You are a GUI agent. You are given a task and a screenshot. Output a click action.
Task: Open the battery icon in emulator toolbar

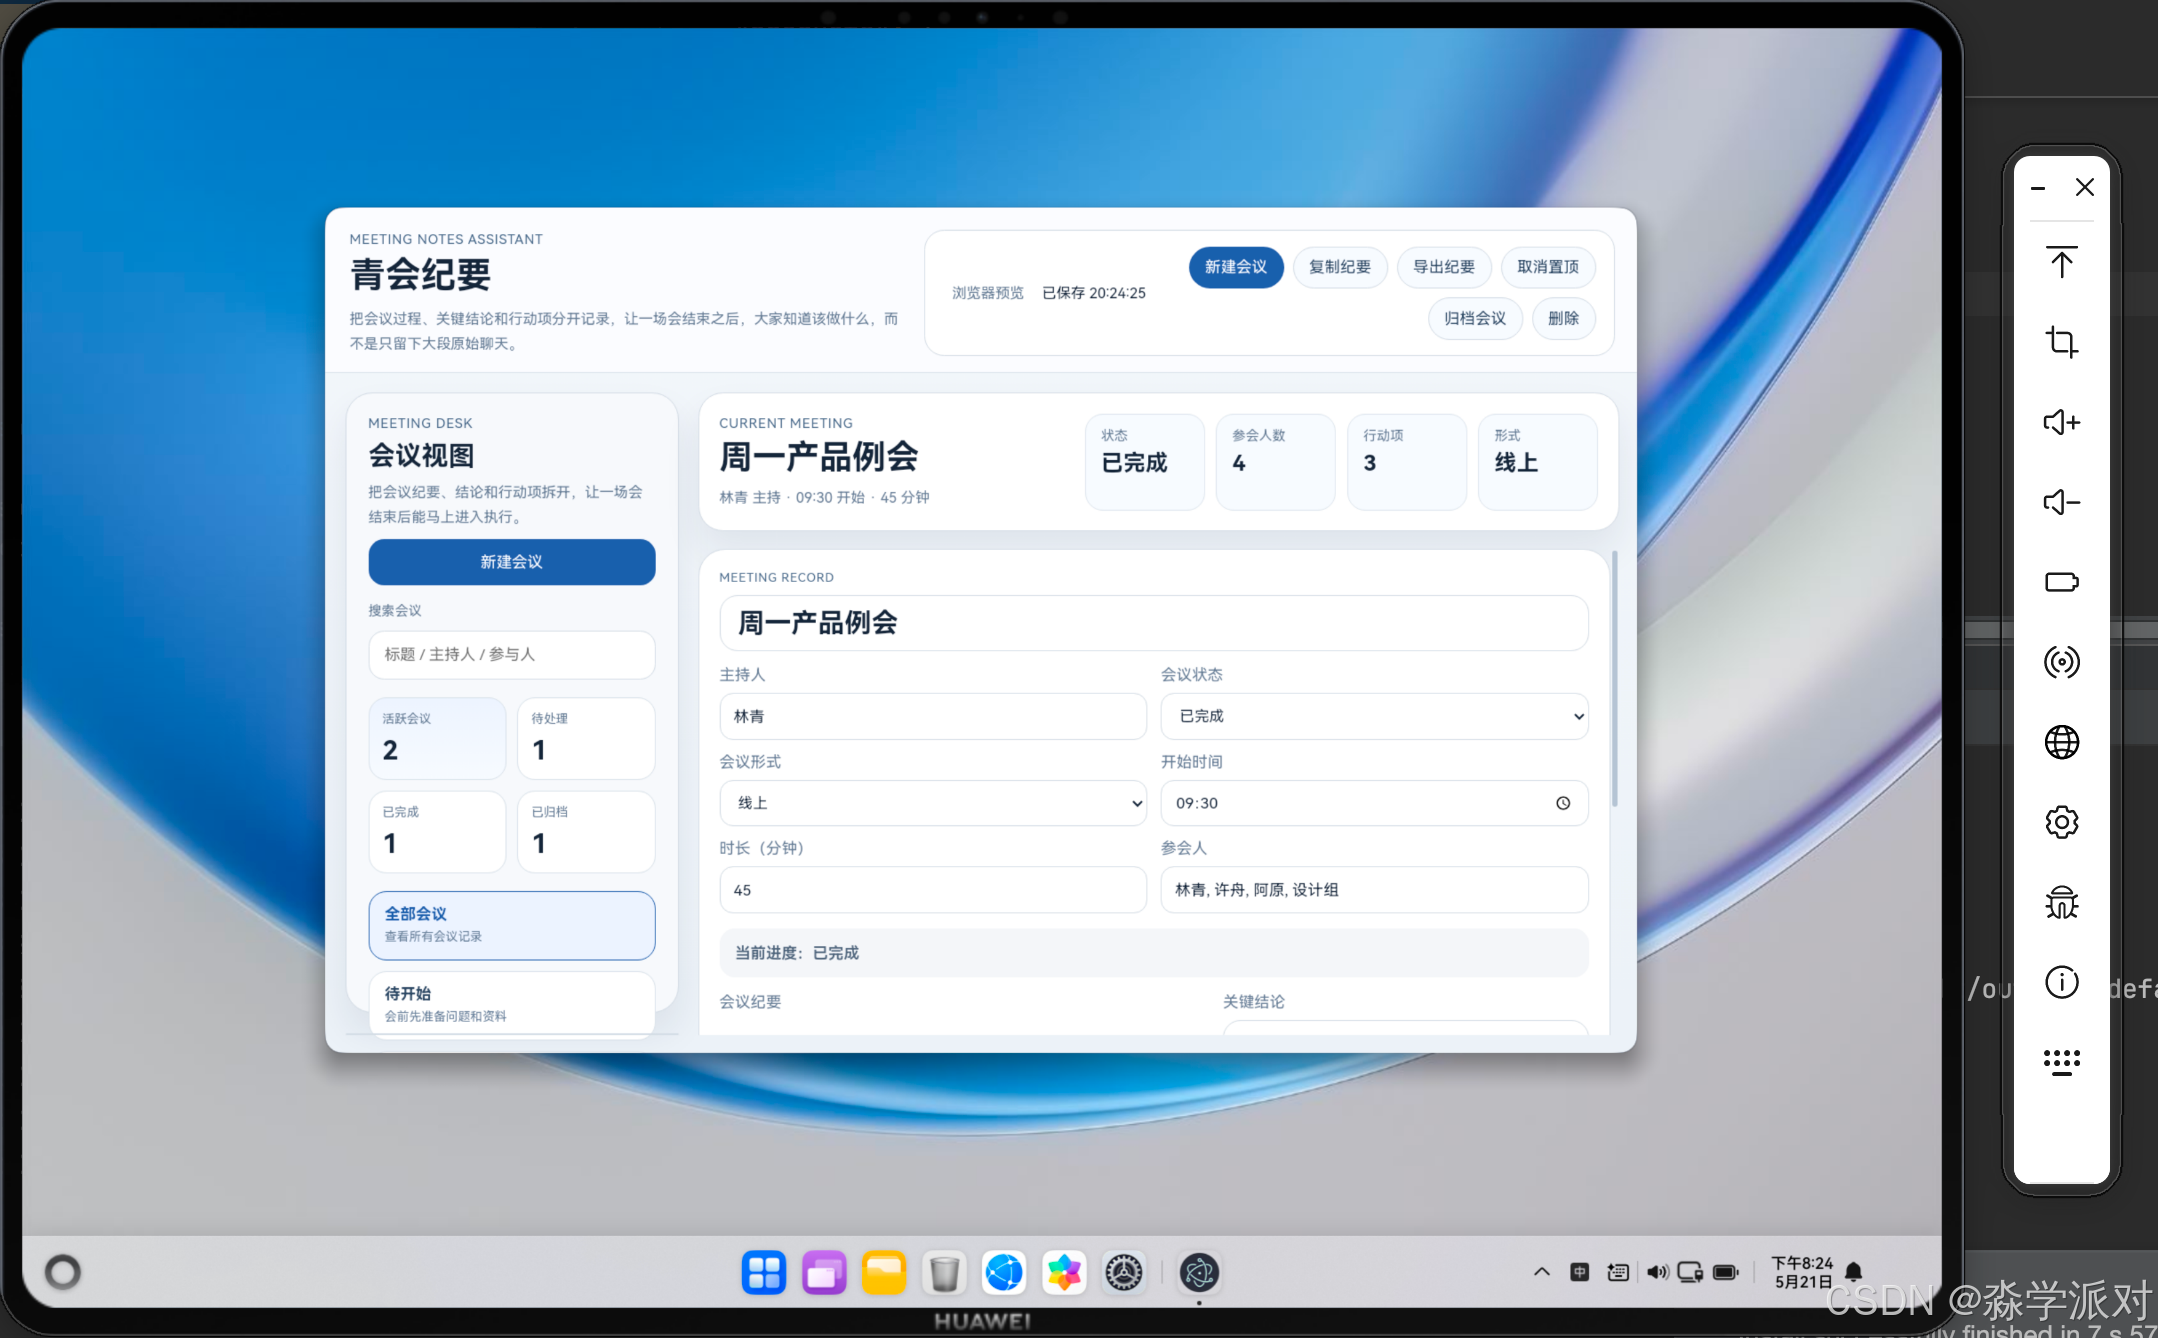pos(2061,582)
